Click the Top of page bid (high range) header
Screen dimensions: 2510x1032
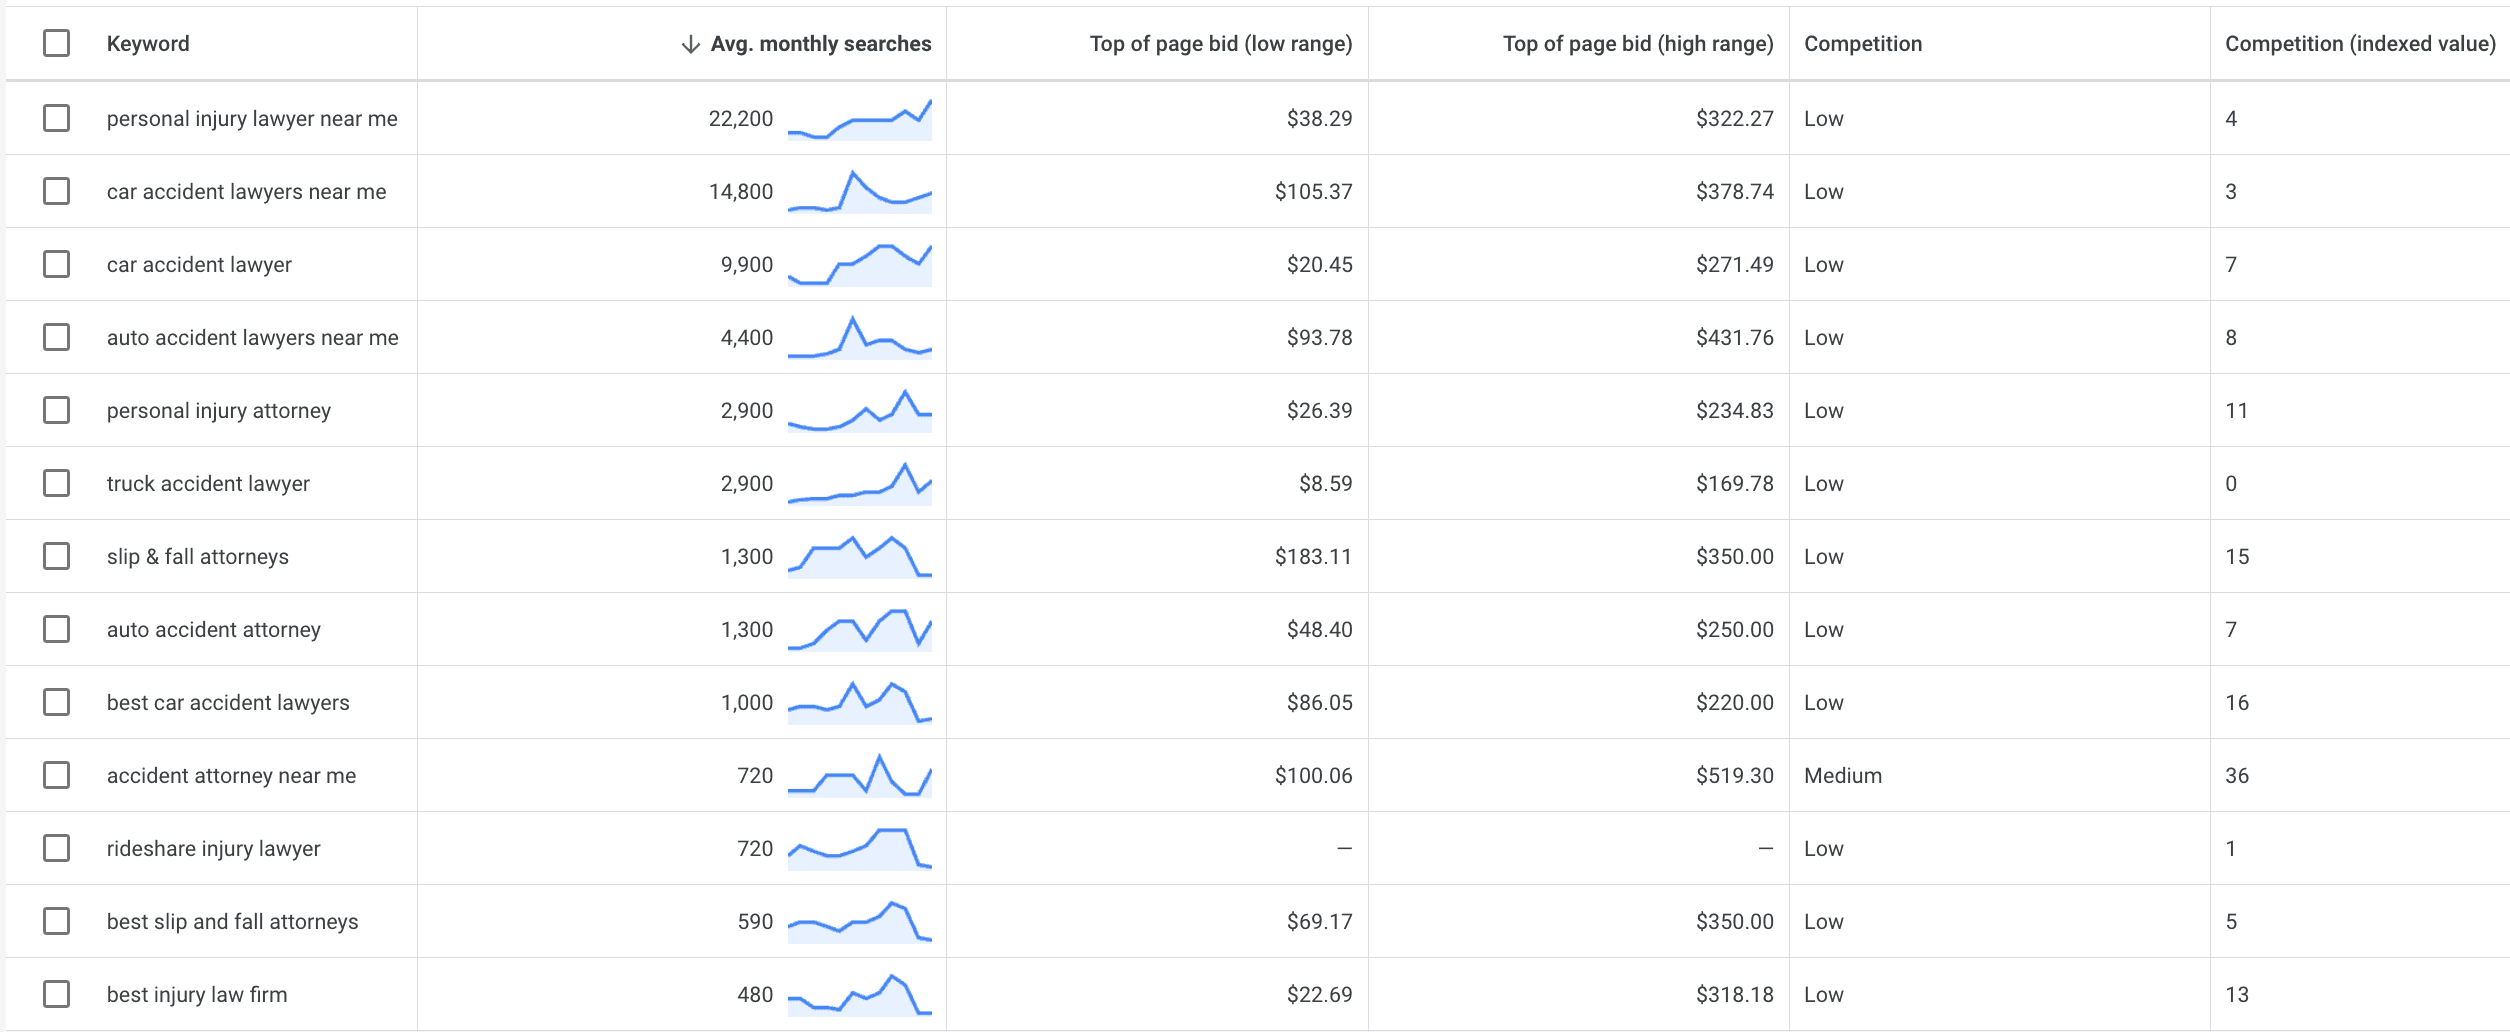[x=1637, y=44]
